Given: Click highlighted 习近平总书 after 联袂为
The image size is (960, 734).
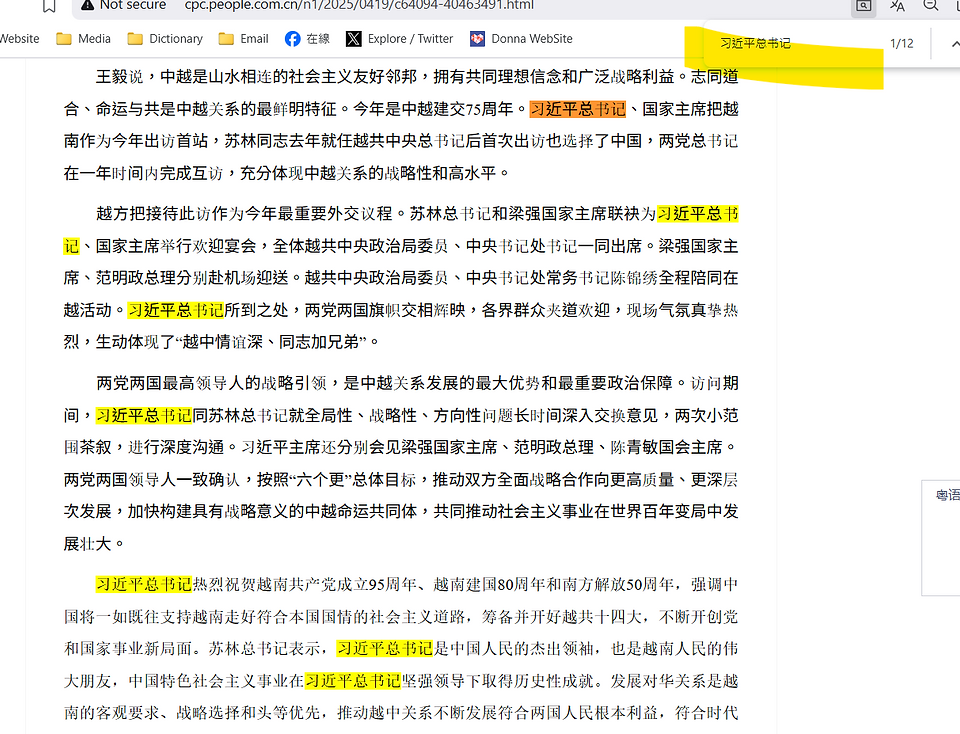Looking at the screenshot, I should 698,214.
